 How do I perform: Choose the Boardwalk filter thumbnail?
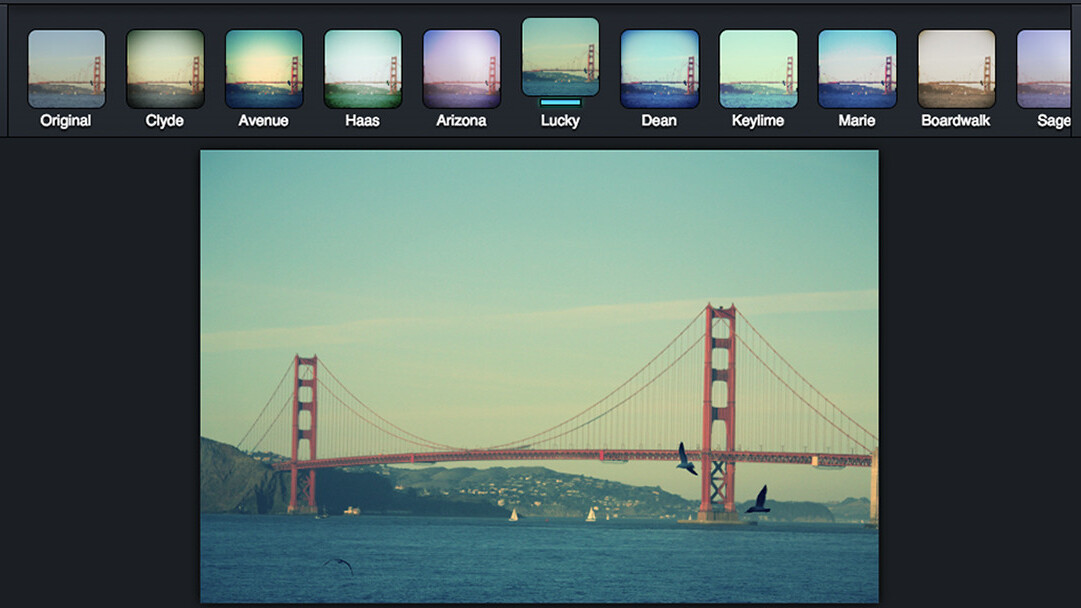tap(956, 68)
